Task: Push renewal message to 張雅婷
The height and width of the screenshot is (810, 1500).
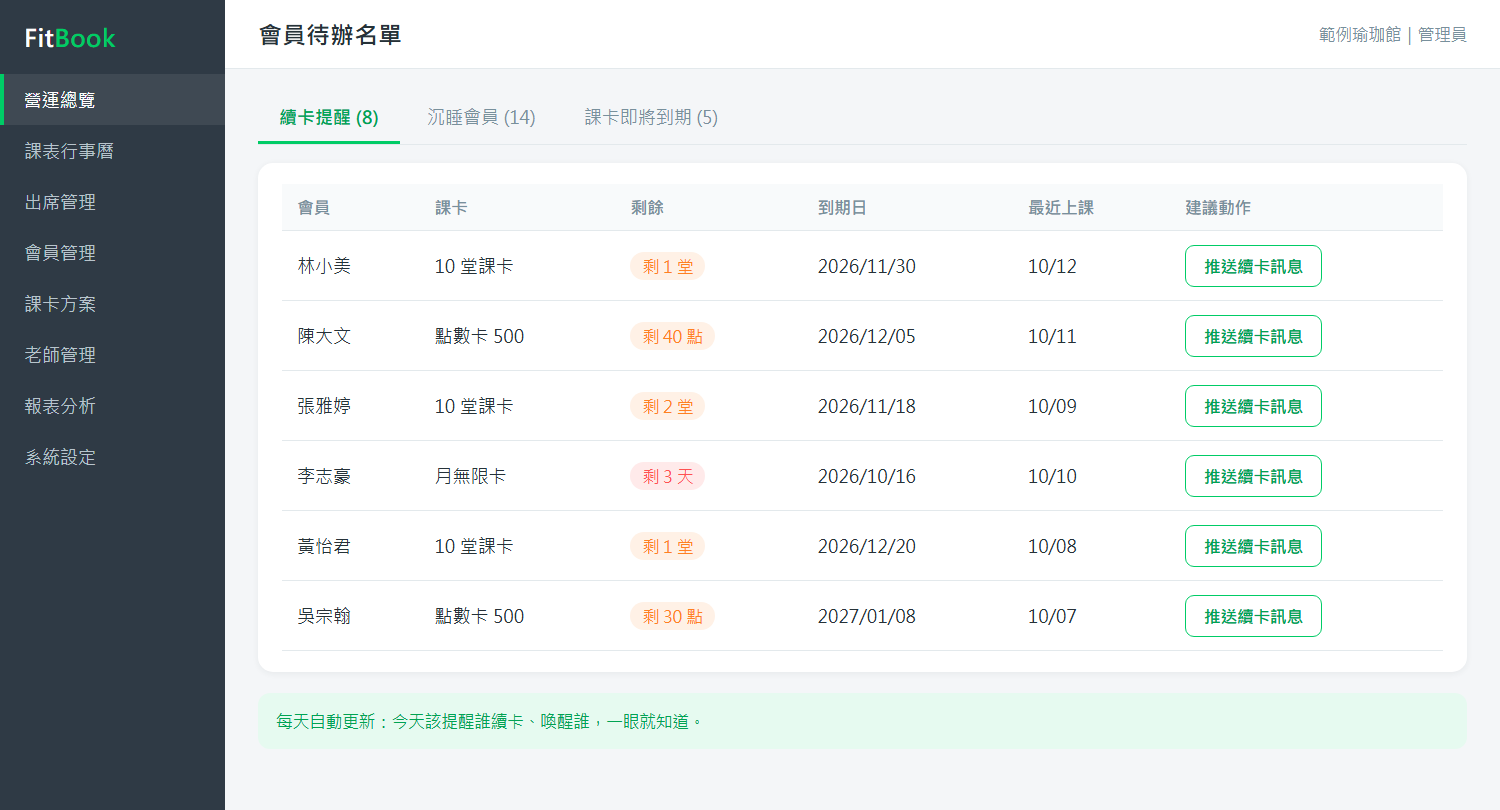Action: pyautogui.click(x=1253, y=406)
